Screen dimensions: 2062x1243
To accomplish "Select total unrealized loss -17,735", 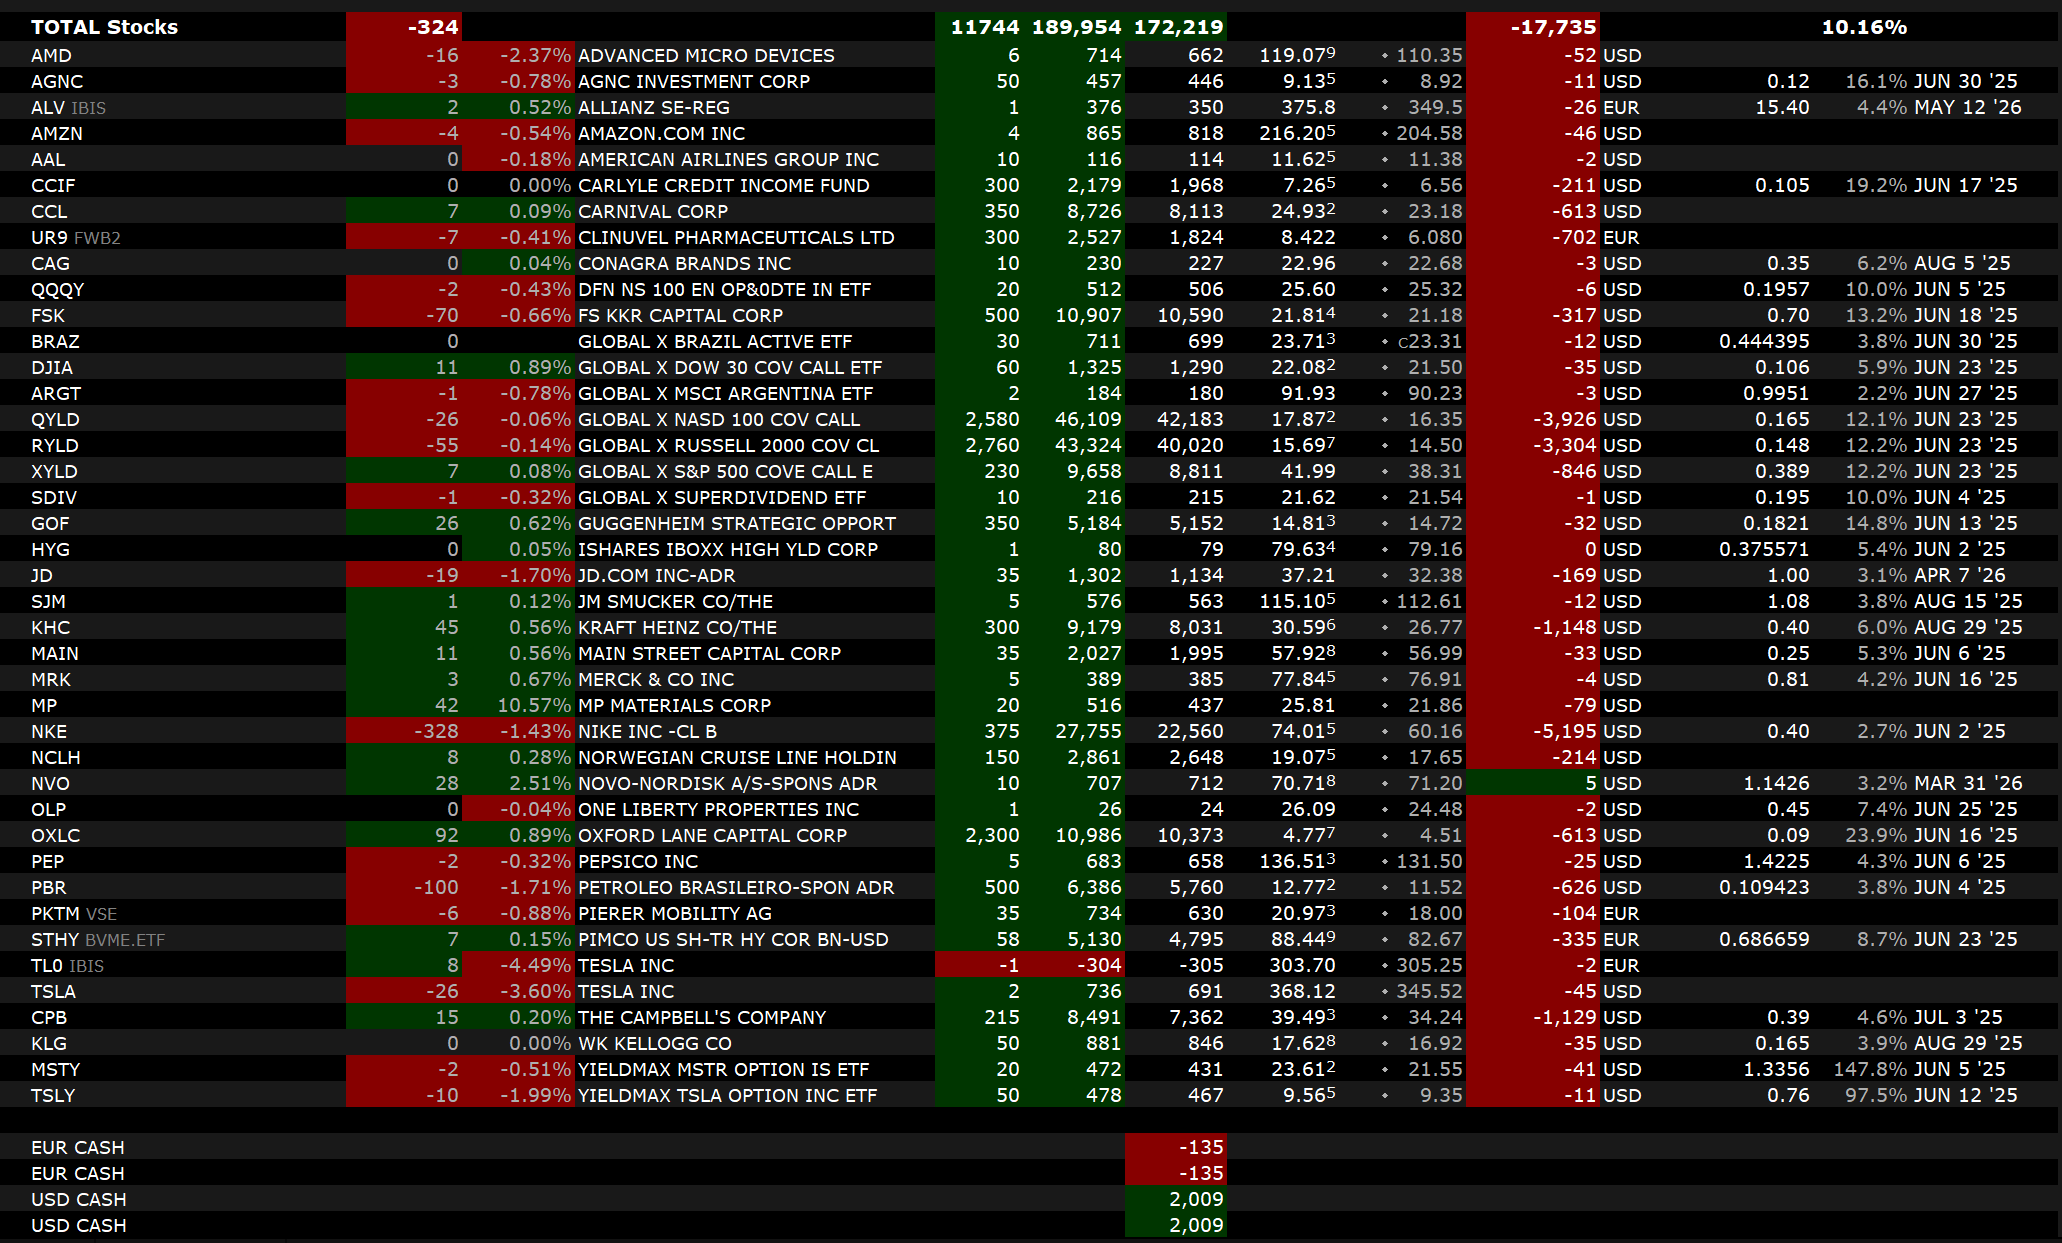I will pos(1554,27).
